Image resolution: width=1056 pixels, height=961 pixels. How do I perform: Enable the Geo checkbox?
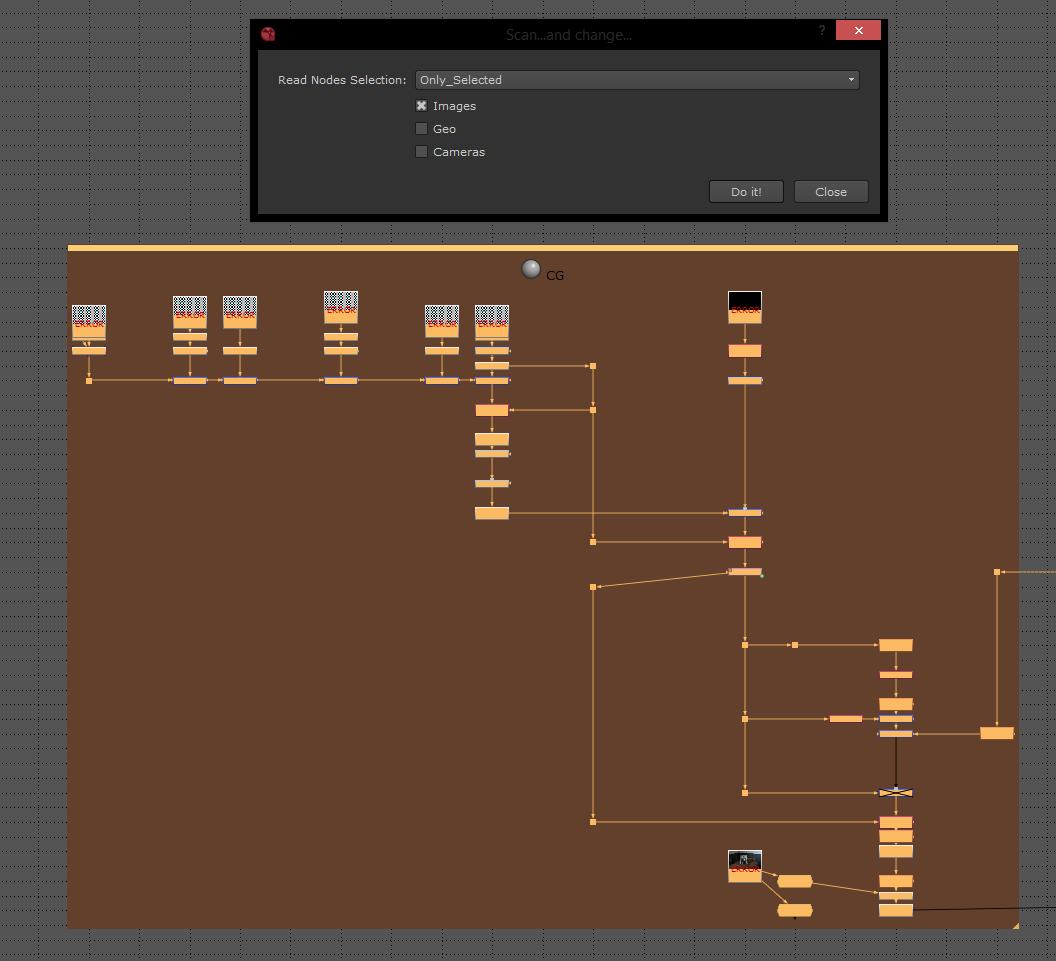coord(421,129)
